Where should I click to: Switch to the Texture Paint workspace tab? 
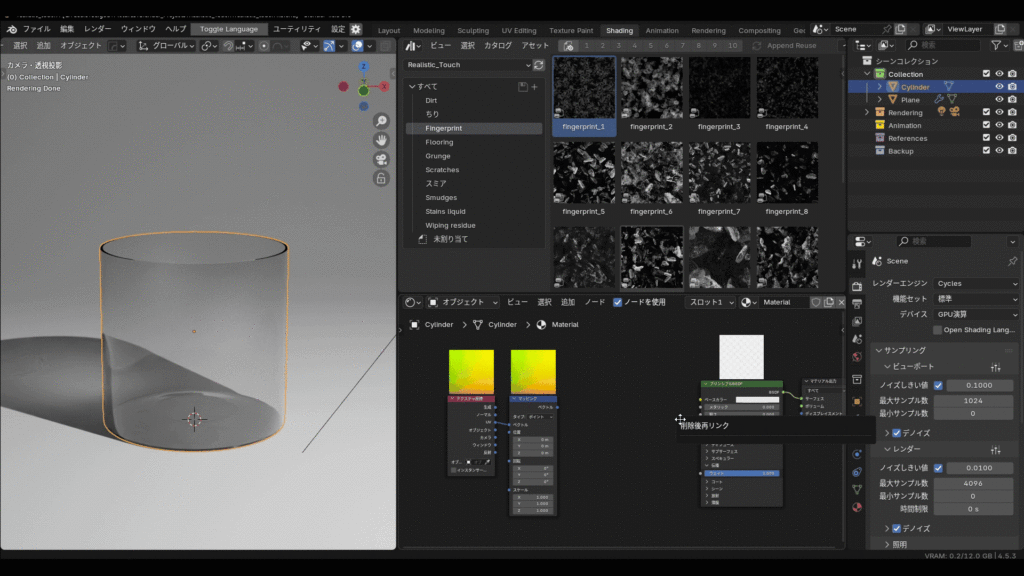pyautogui.click(x=570, y=30)
